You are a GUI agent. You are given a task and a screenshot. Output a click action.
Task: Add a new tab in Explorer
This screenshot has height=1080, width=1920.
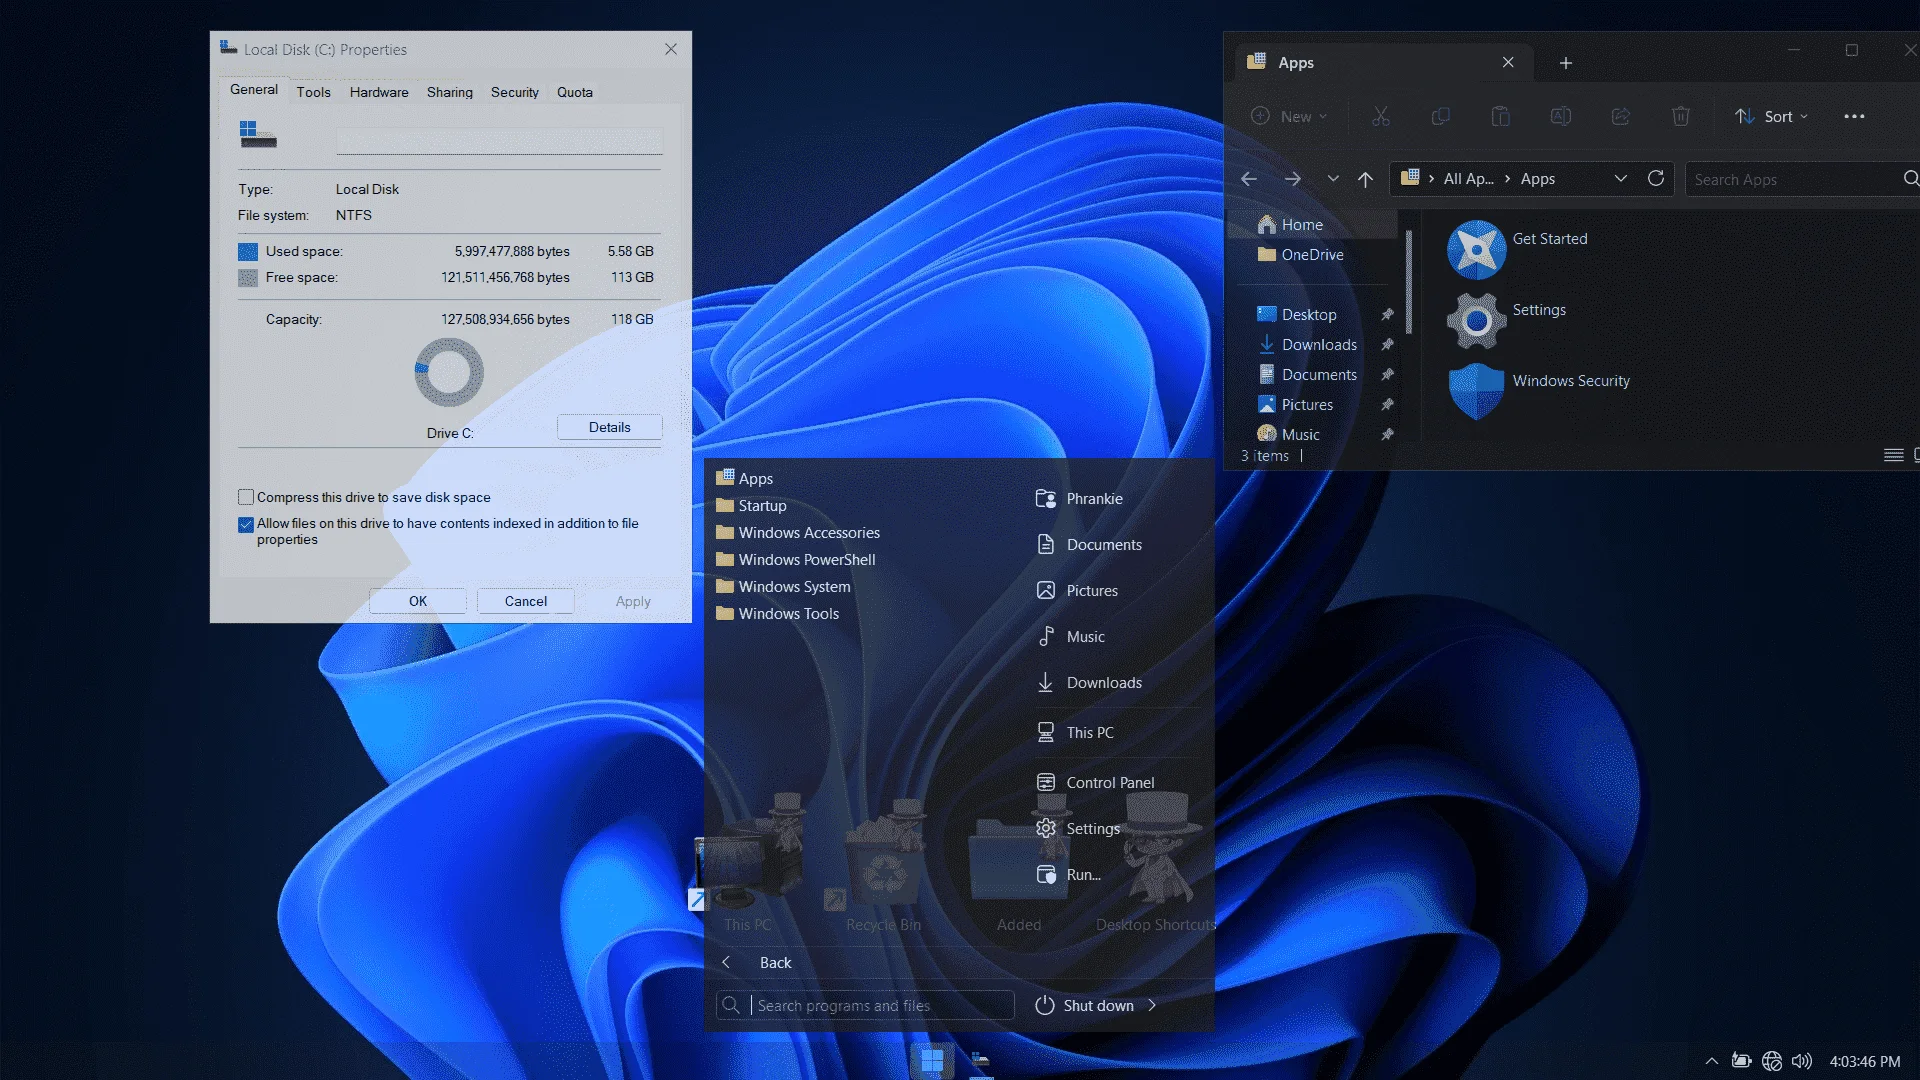click(1566, 63)
